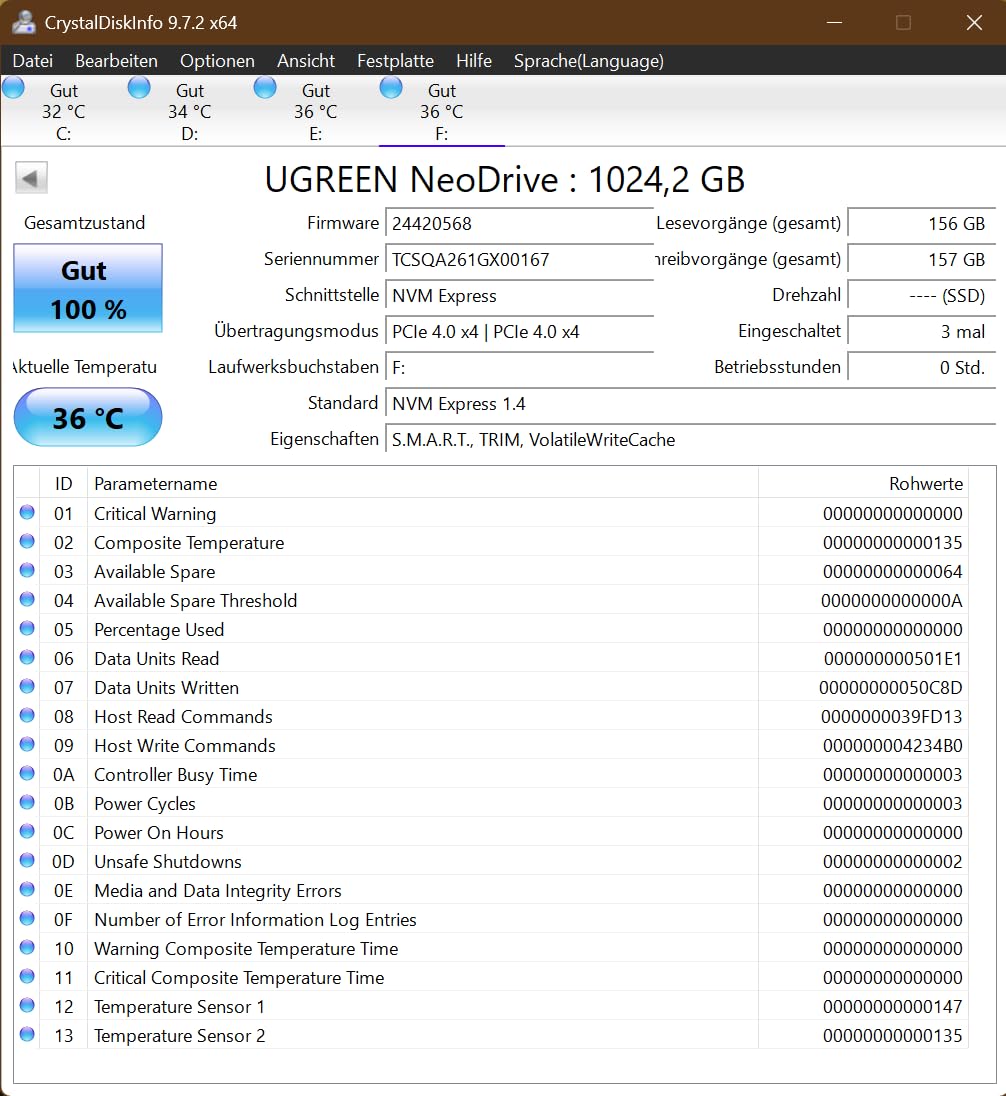The image size is (1006, 1096).
Task: Click the status dot for Critical Warning
Action: (x=27, y=512)
